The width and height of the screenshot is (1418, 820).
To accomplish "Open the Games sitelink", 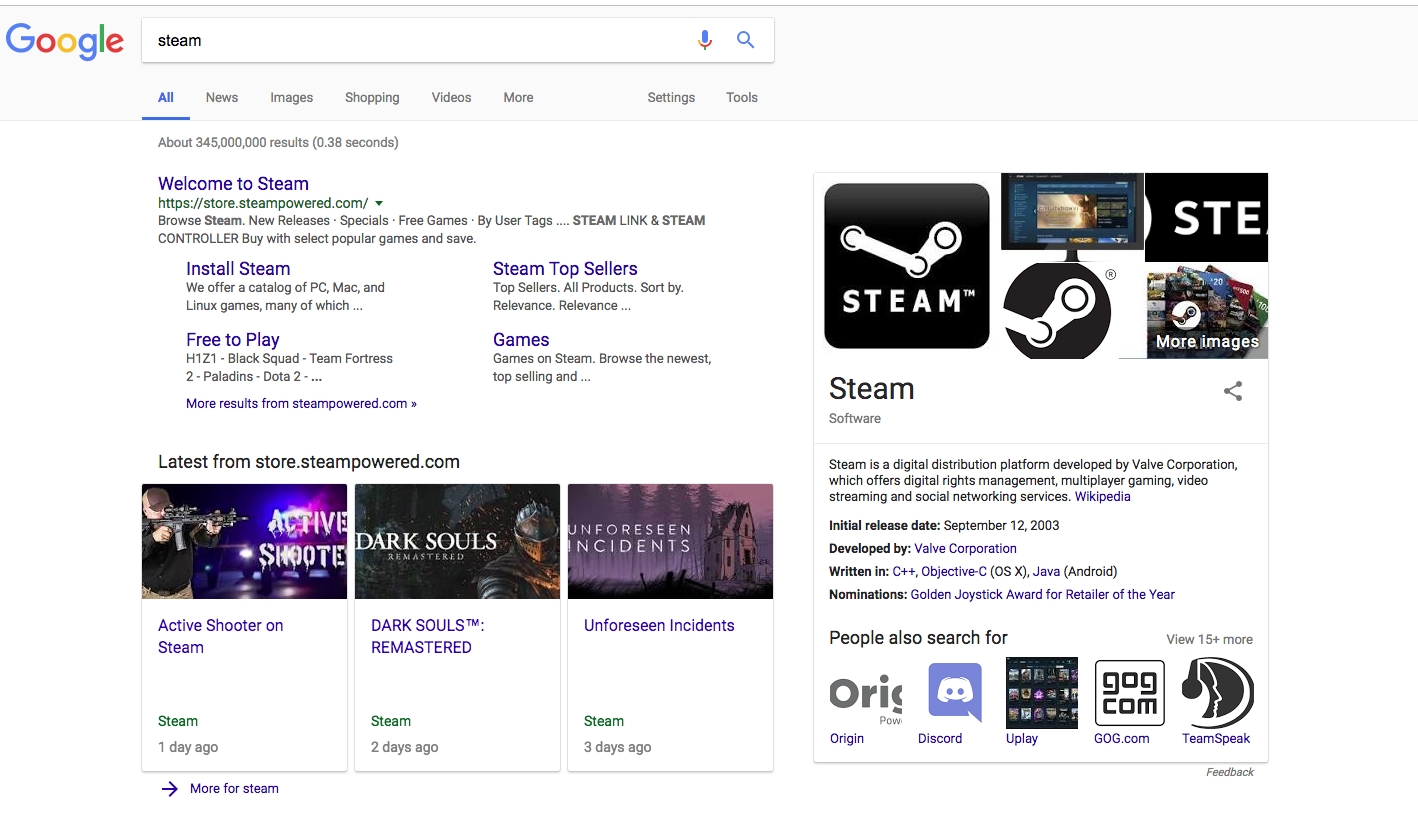I will click(521, 340).
